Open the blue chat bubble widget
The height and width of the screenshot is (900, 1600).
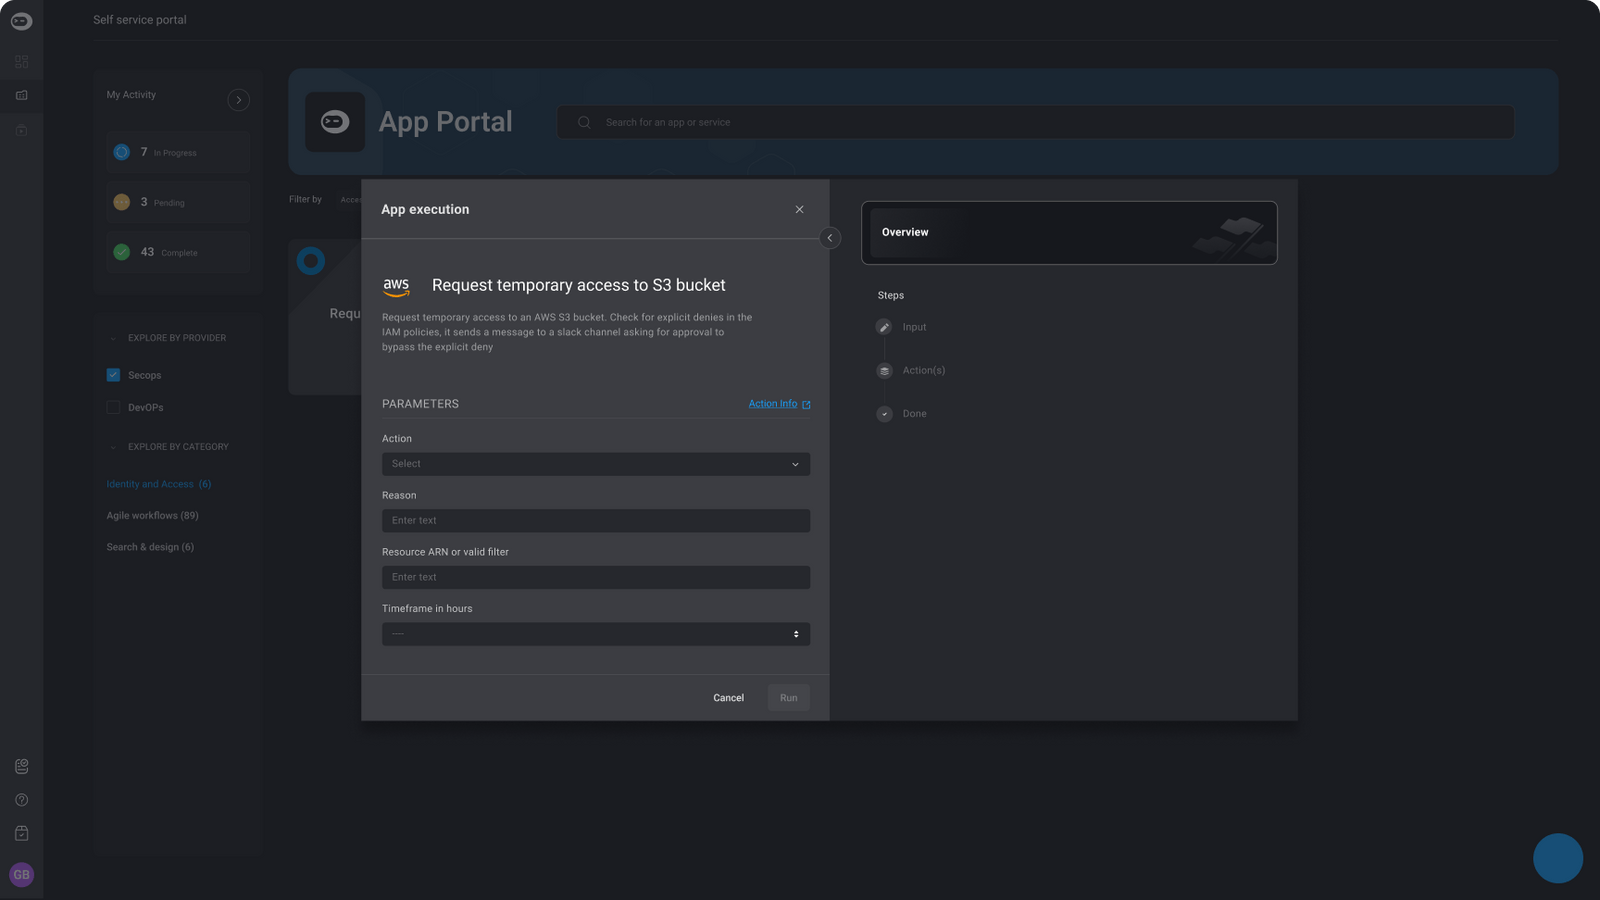tap(1557, 858)
